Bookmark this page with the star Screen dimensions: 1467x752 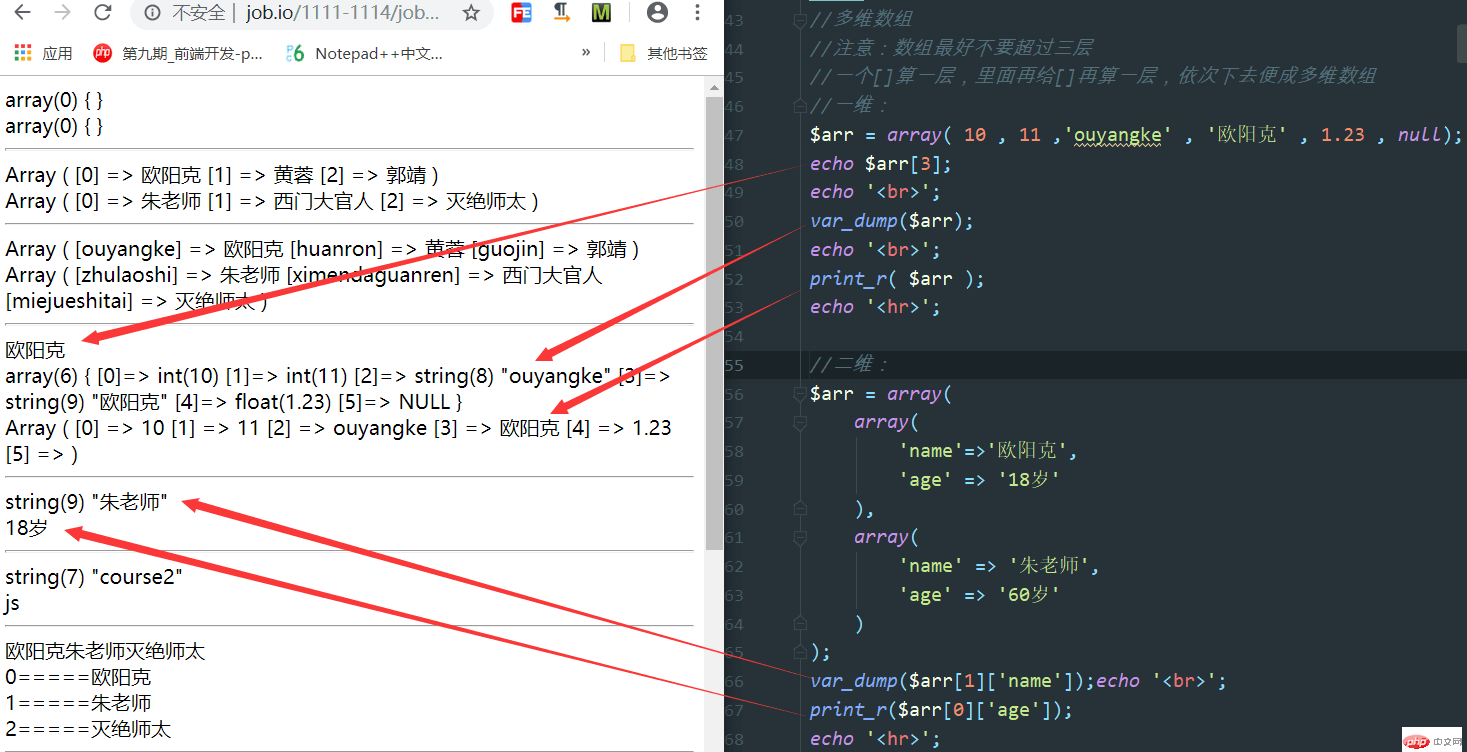point(471,13)
